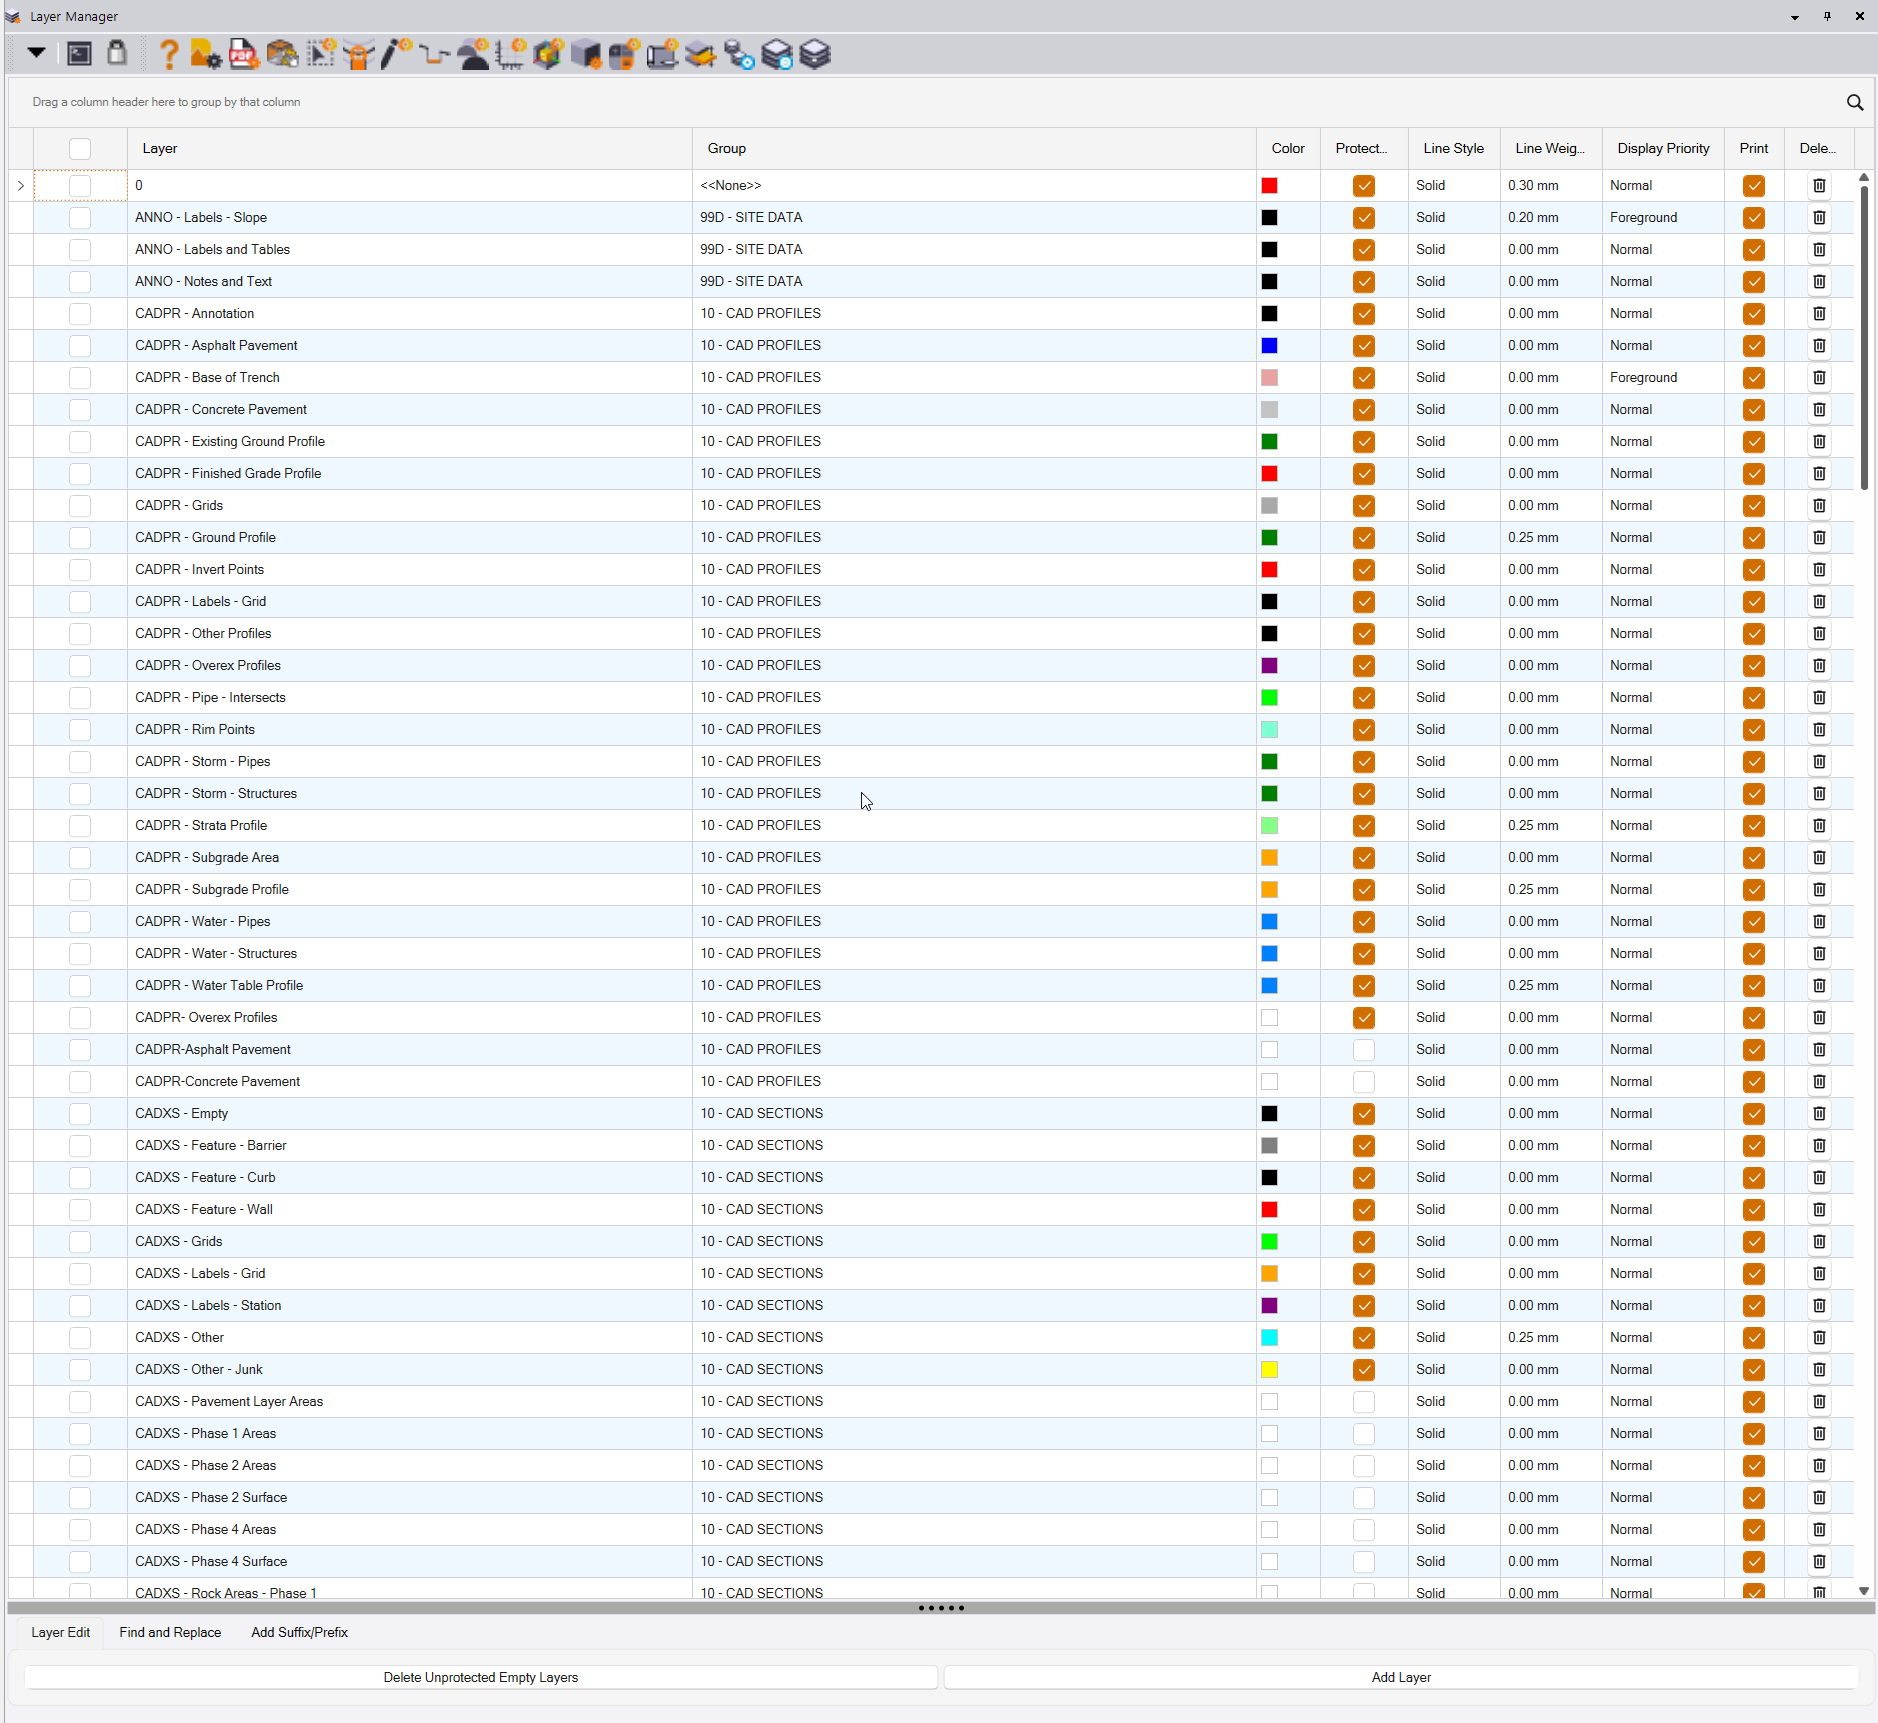Click the orange question mark help icon
The image size is (1878, 1723).
coord(169,54)
